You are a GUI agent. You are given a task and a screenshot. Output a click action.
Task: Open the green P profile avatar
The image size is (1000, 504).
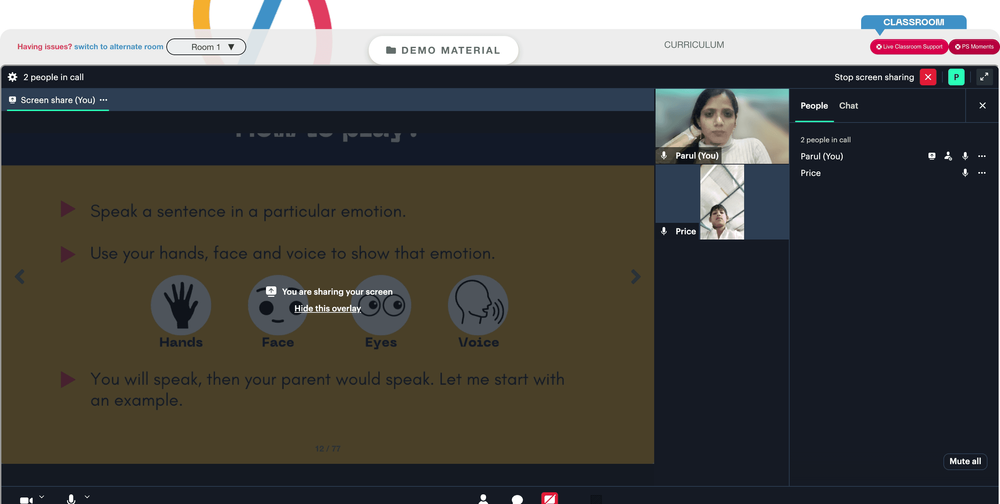click(x=956, y=77)
